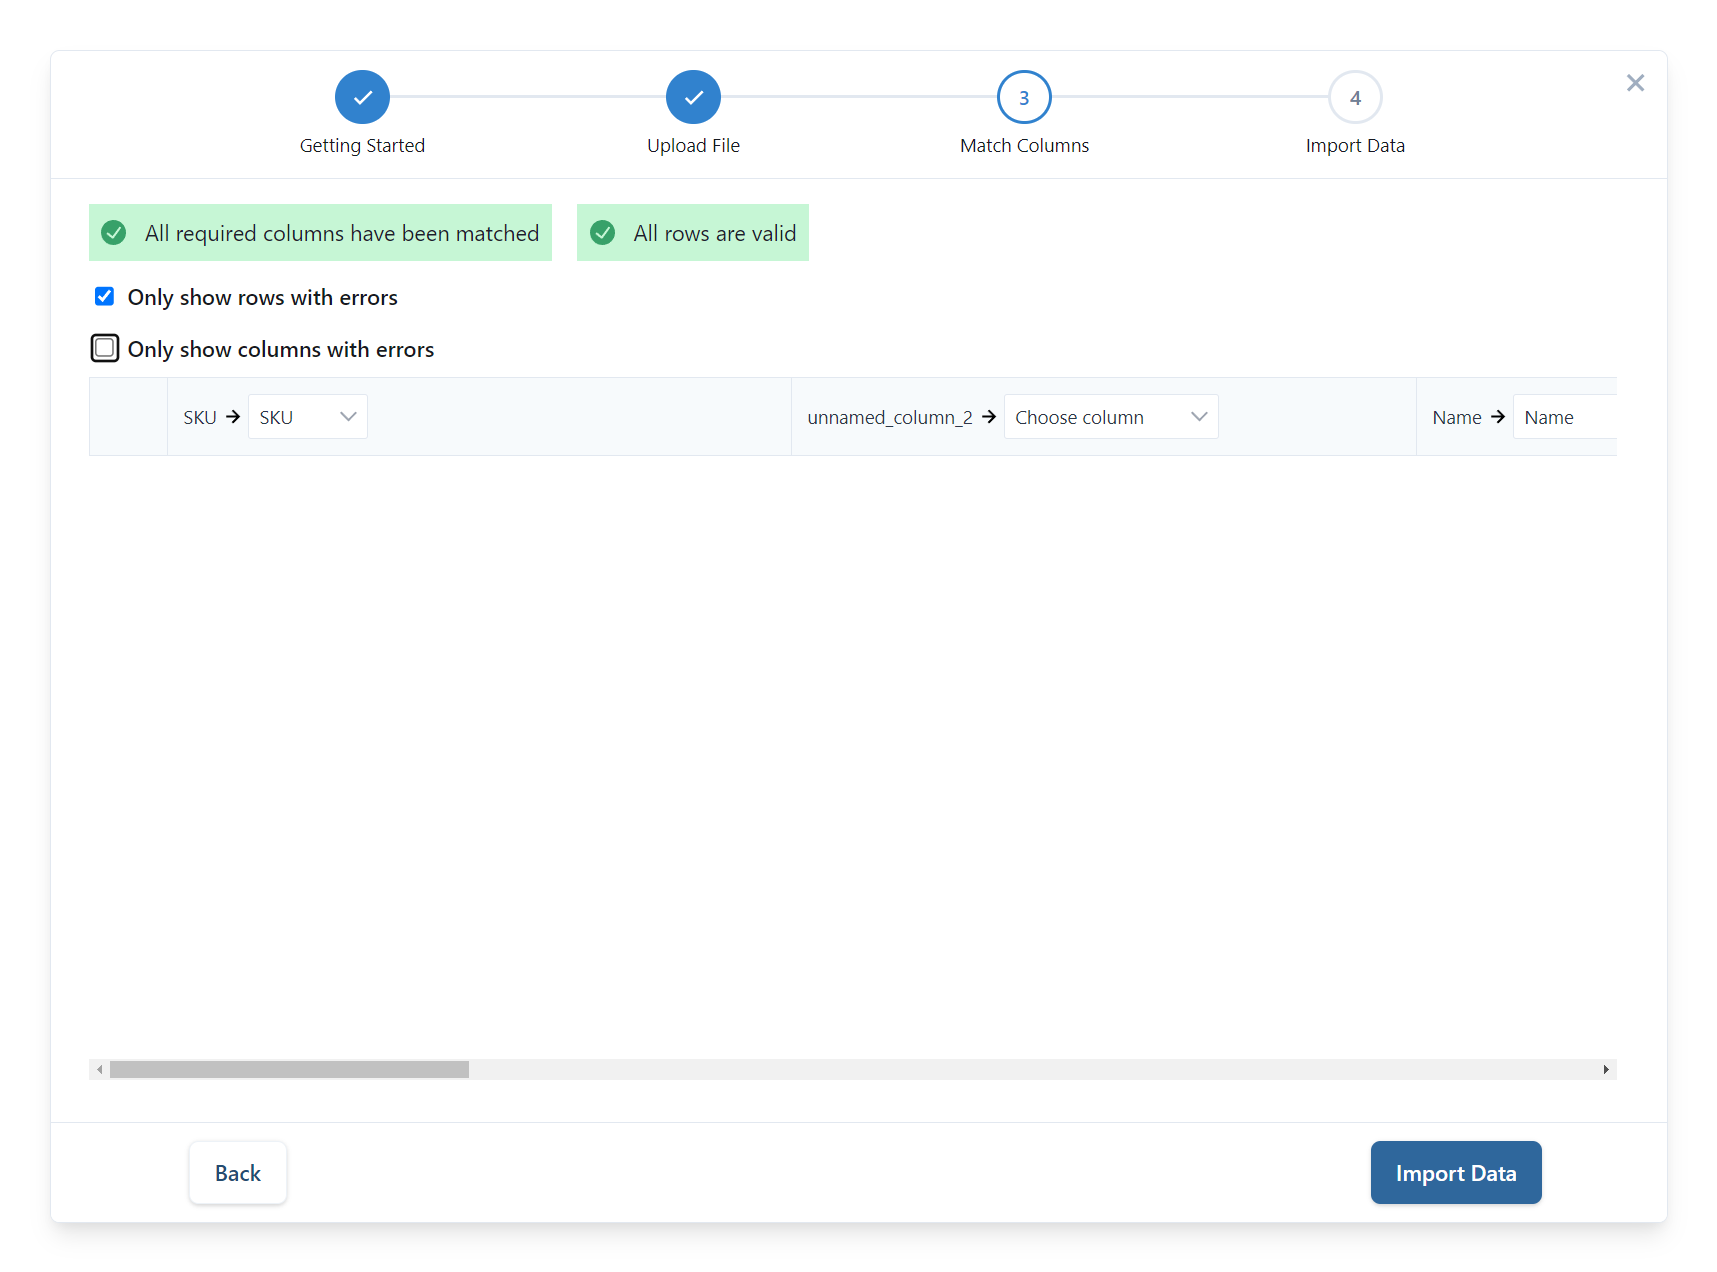Viewport: 1717px width, 1272px height.
Task: Click the Getting Started step label
Action: click(x=362, y=145)
